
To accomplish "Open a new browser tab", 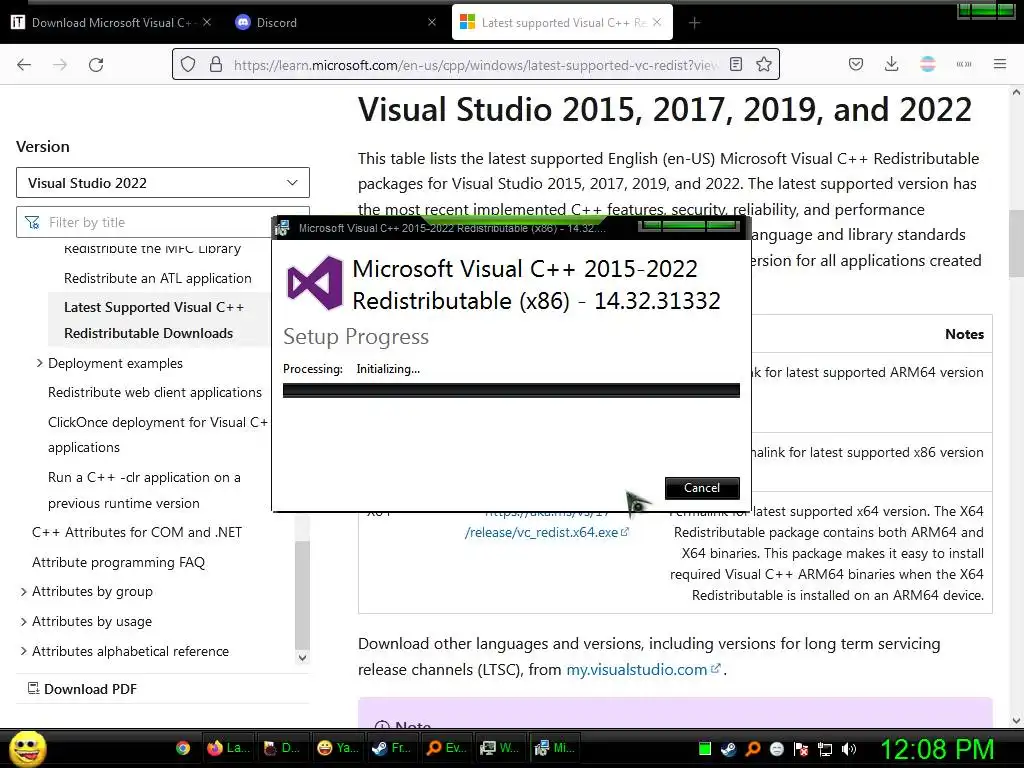I will [x=694, y=23].
